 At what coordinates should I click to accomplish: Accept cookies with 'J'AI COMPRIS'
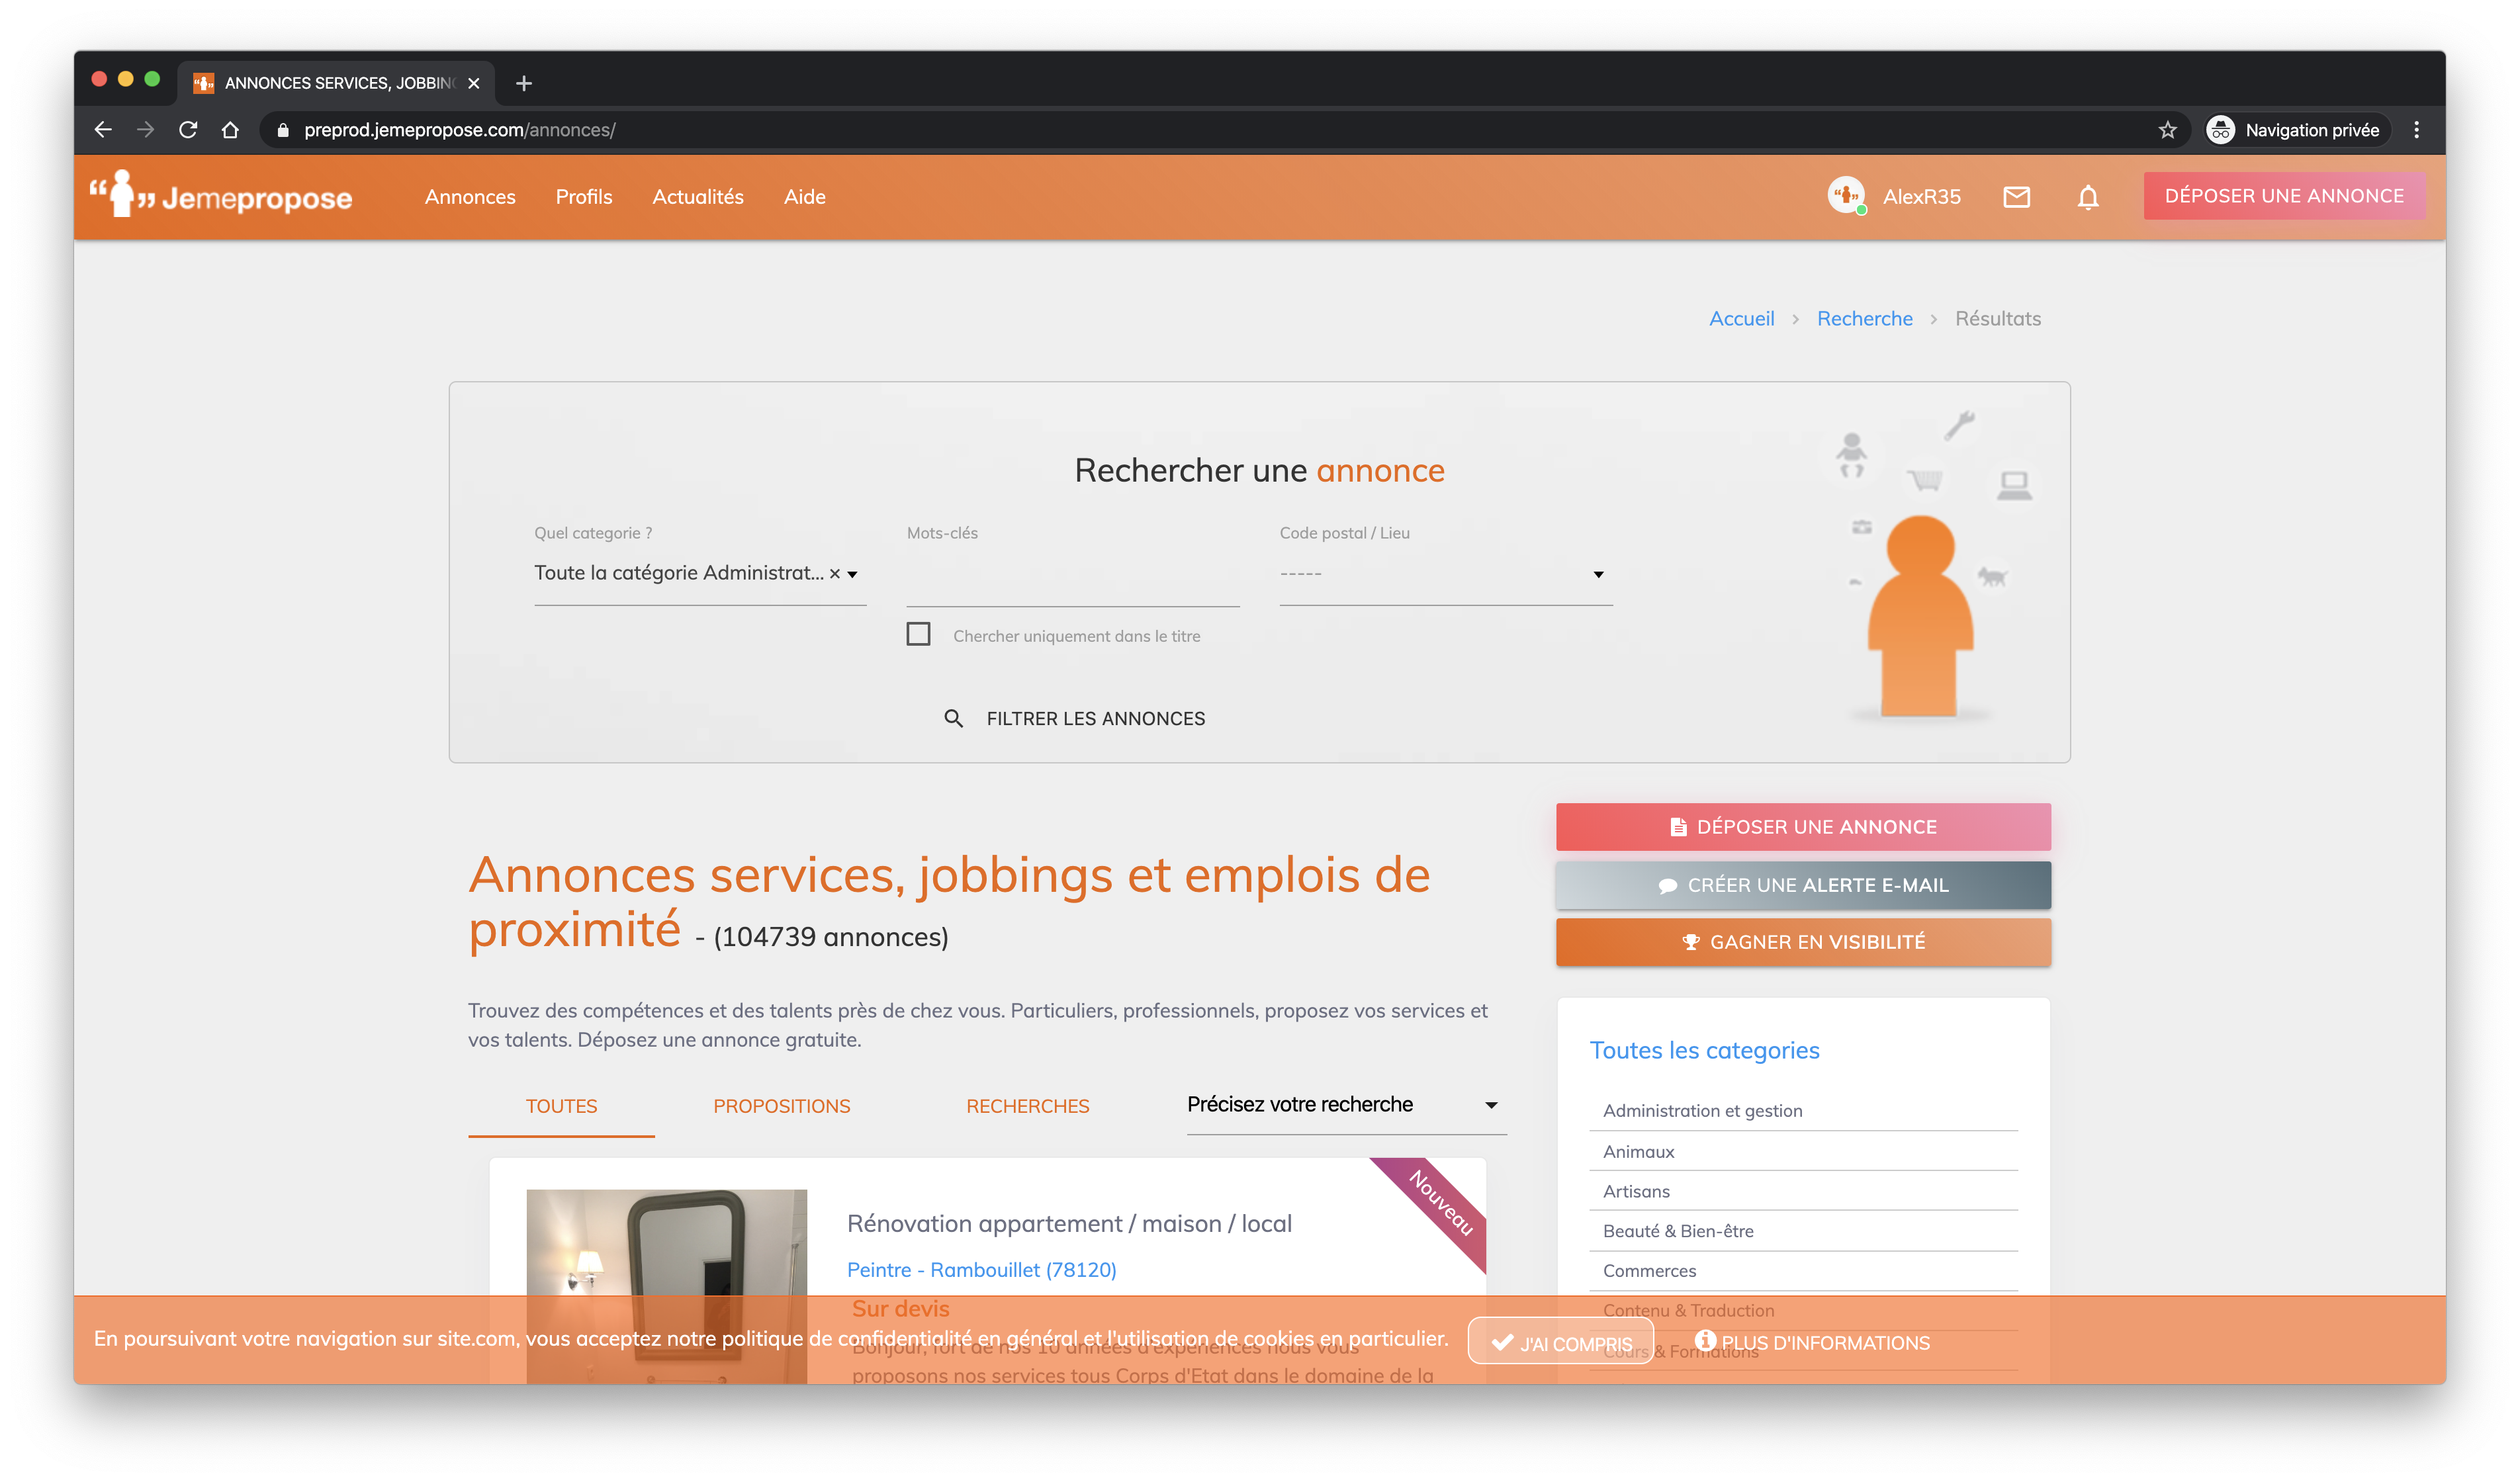pos(1560,1343)
